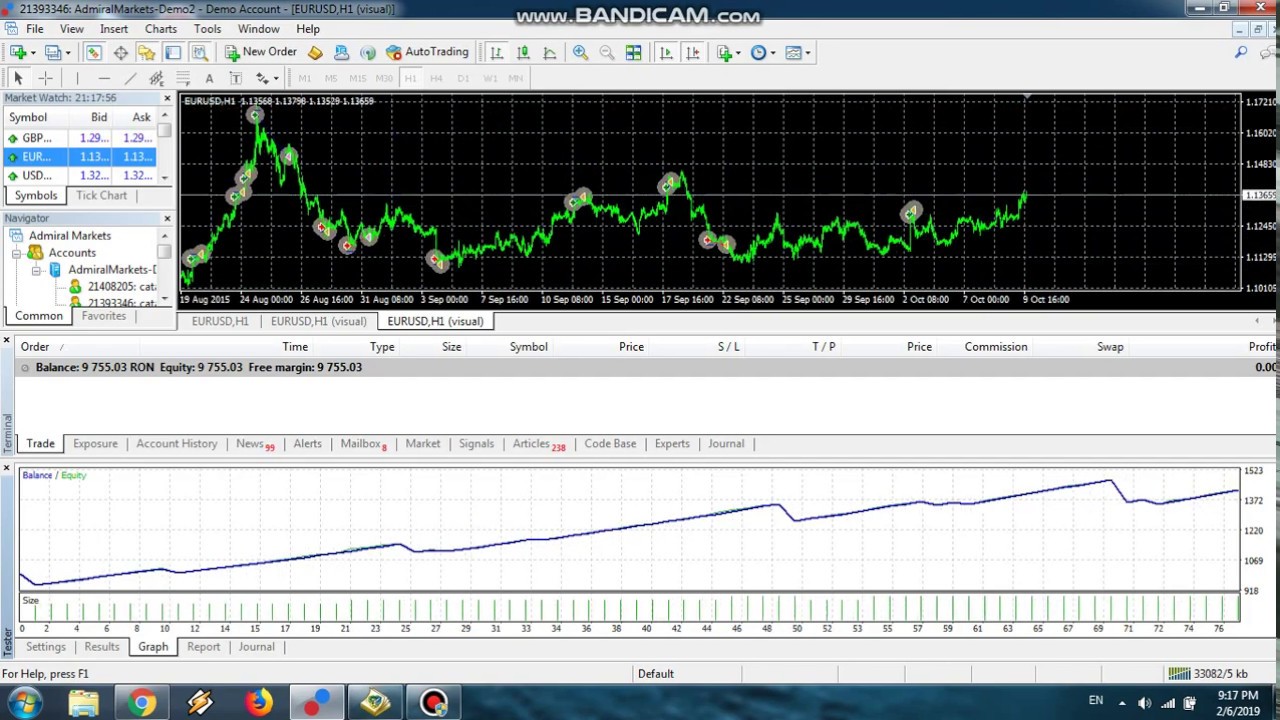
Task: Open the Tools menu
Action: [207, 29]
